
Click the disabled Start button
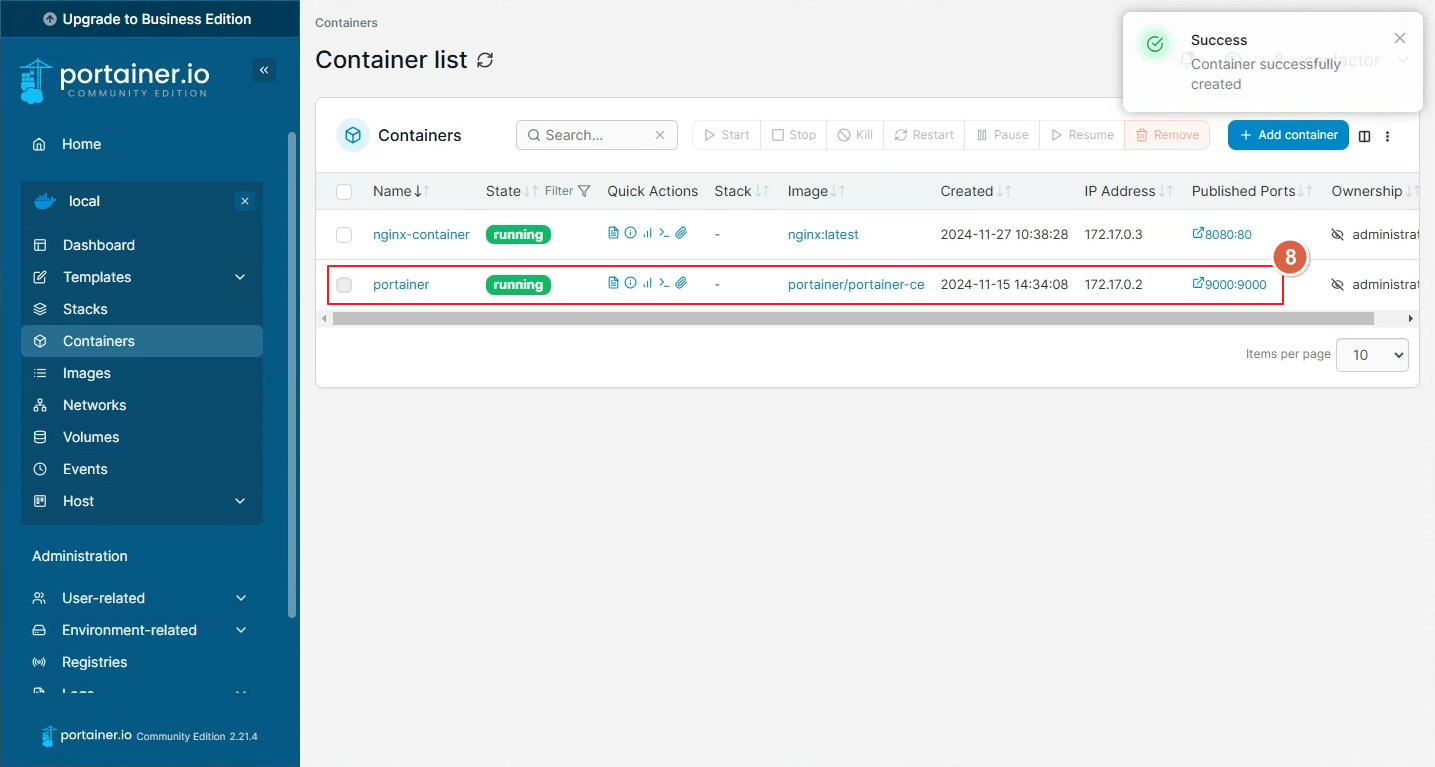click(726, 135)
